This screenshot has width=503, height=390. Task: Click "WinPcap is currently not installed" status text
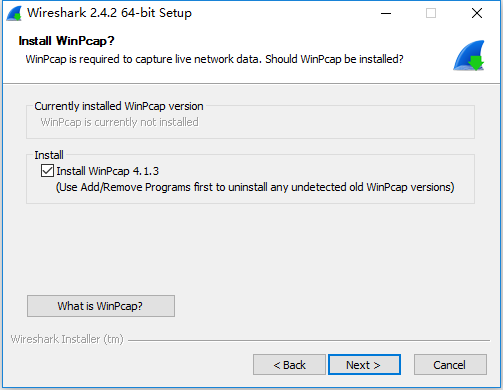[x=119, y=122]
